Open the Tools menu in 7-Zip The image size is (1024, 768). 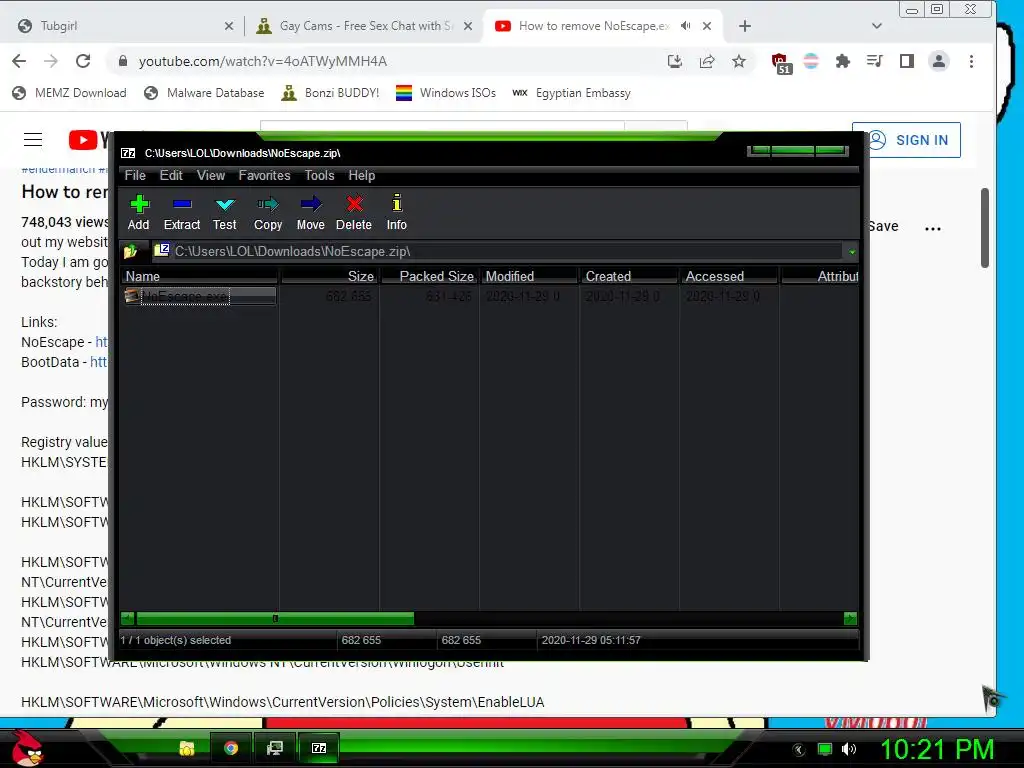point(319,176)
